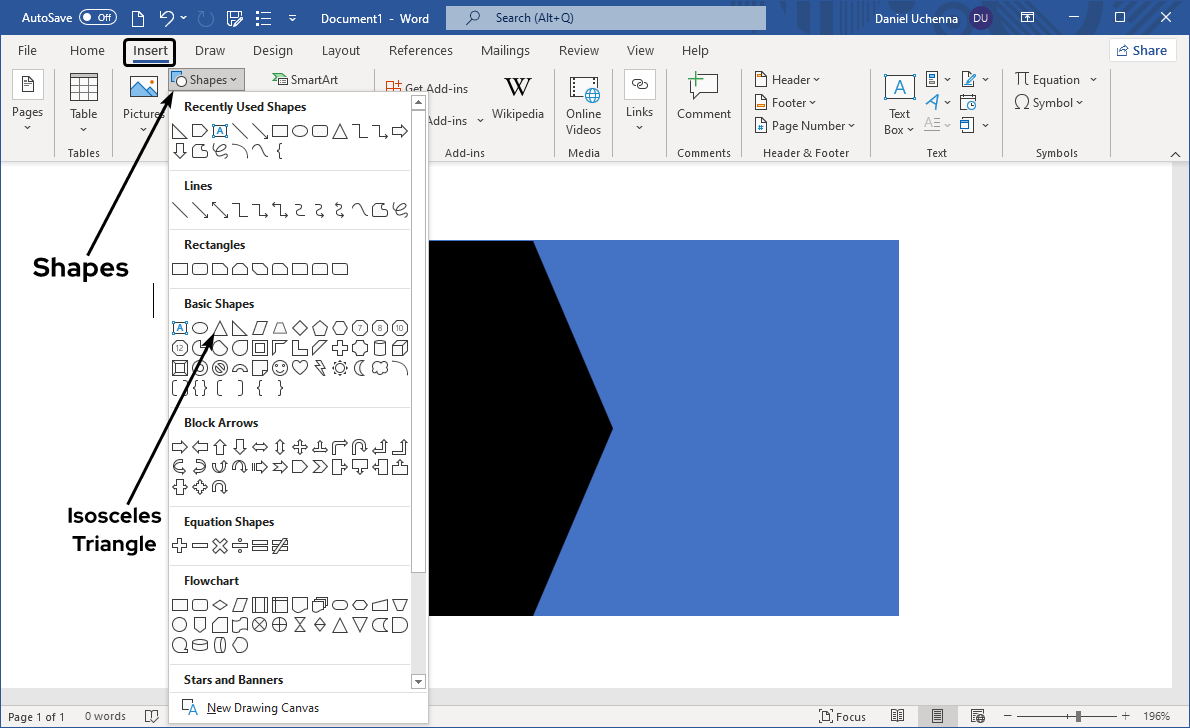Enable Focus mode in status bar
The width and height of the screenshot is (1190, 728).
coord(842,716)
